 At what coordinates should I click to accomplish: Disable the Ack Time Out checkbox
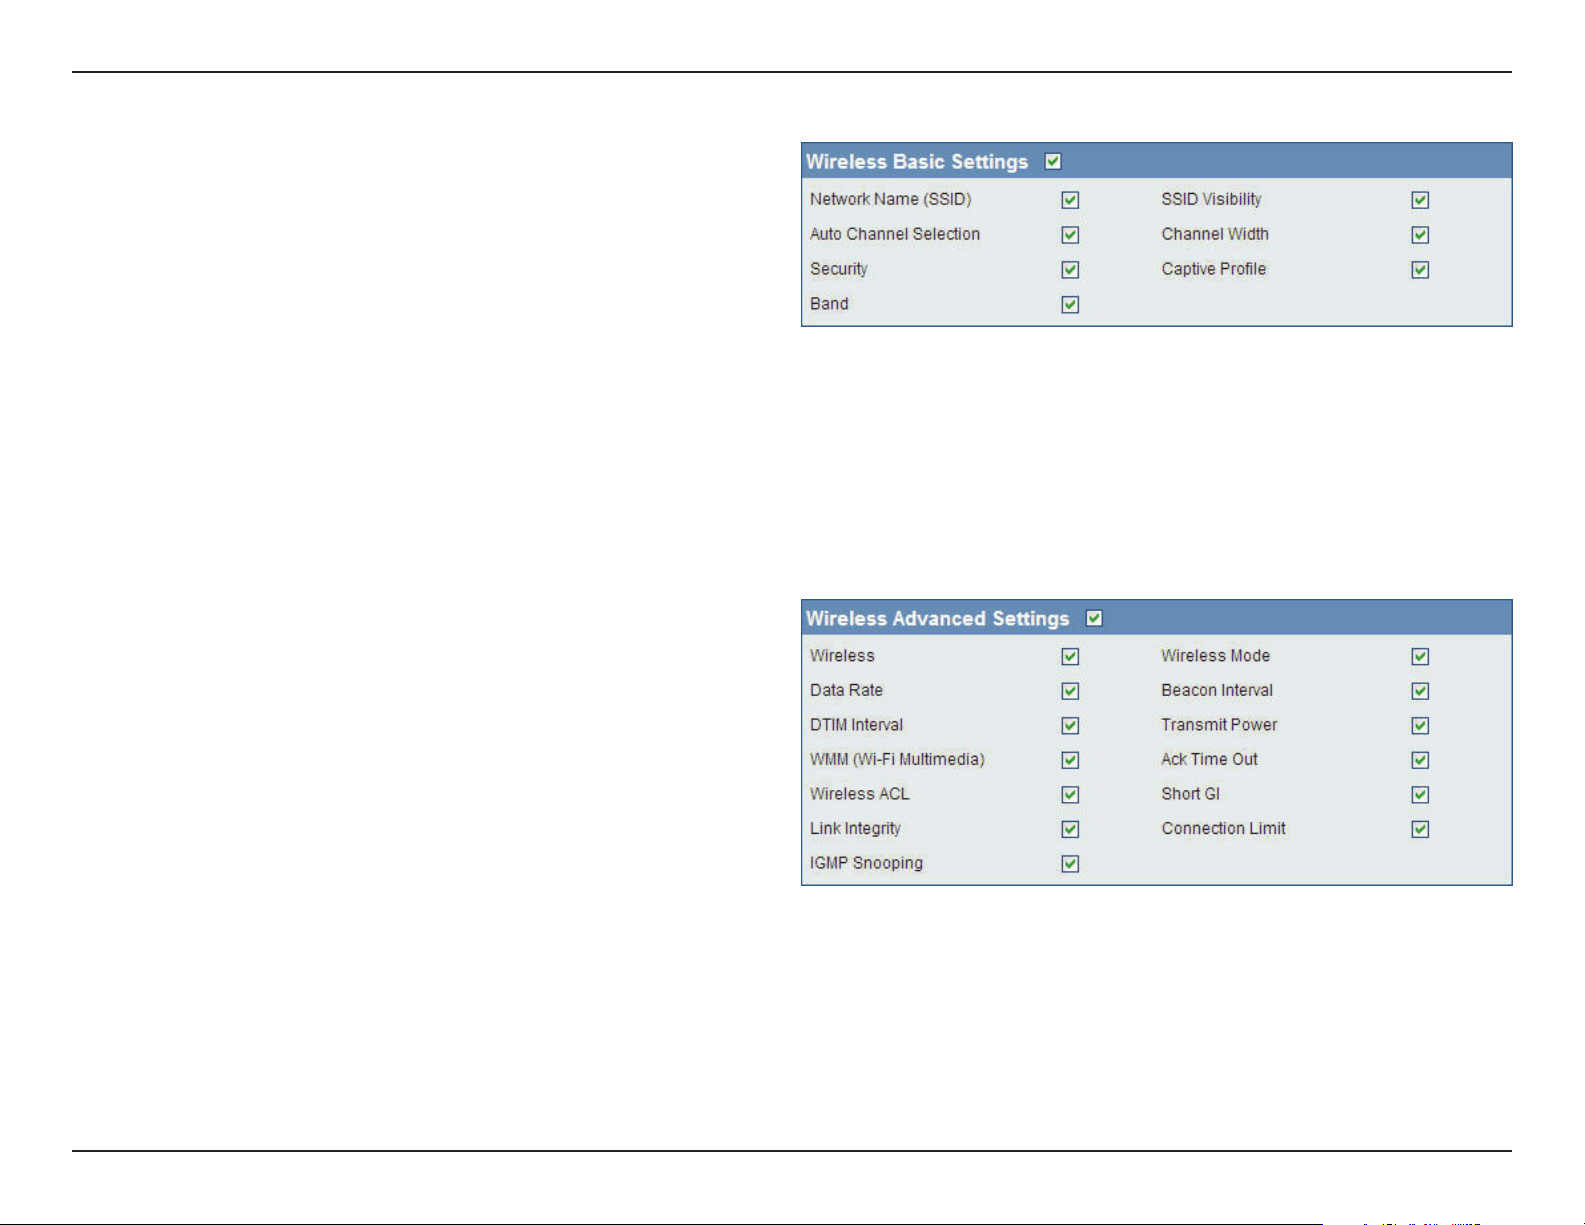click(1420, 760)
